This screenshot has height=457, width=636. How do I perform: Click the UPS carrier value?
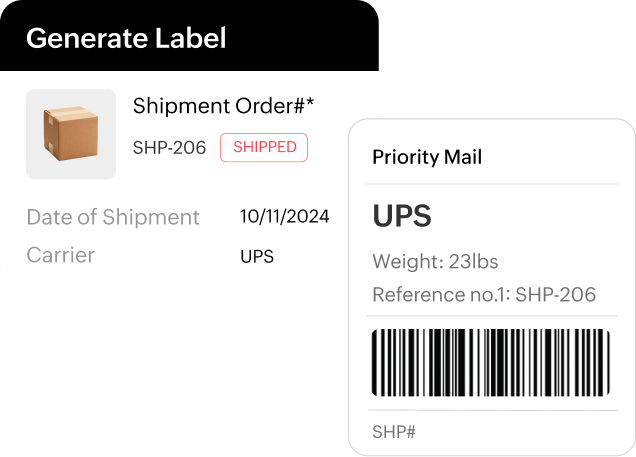(257, 256)
